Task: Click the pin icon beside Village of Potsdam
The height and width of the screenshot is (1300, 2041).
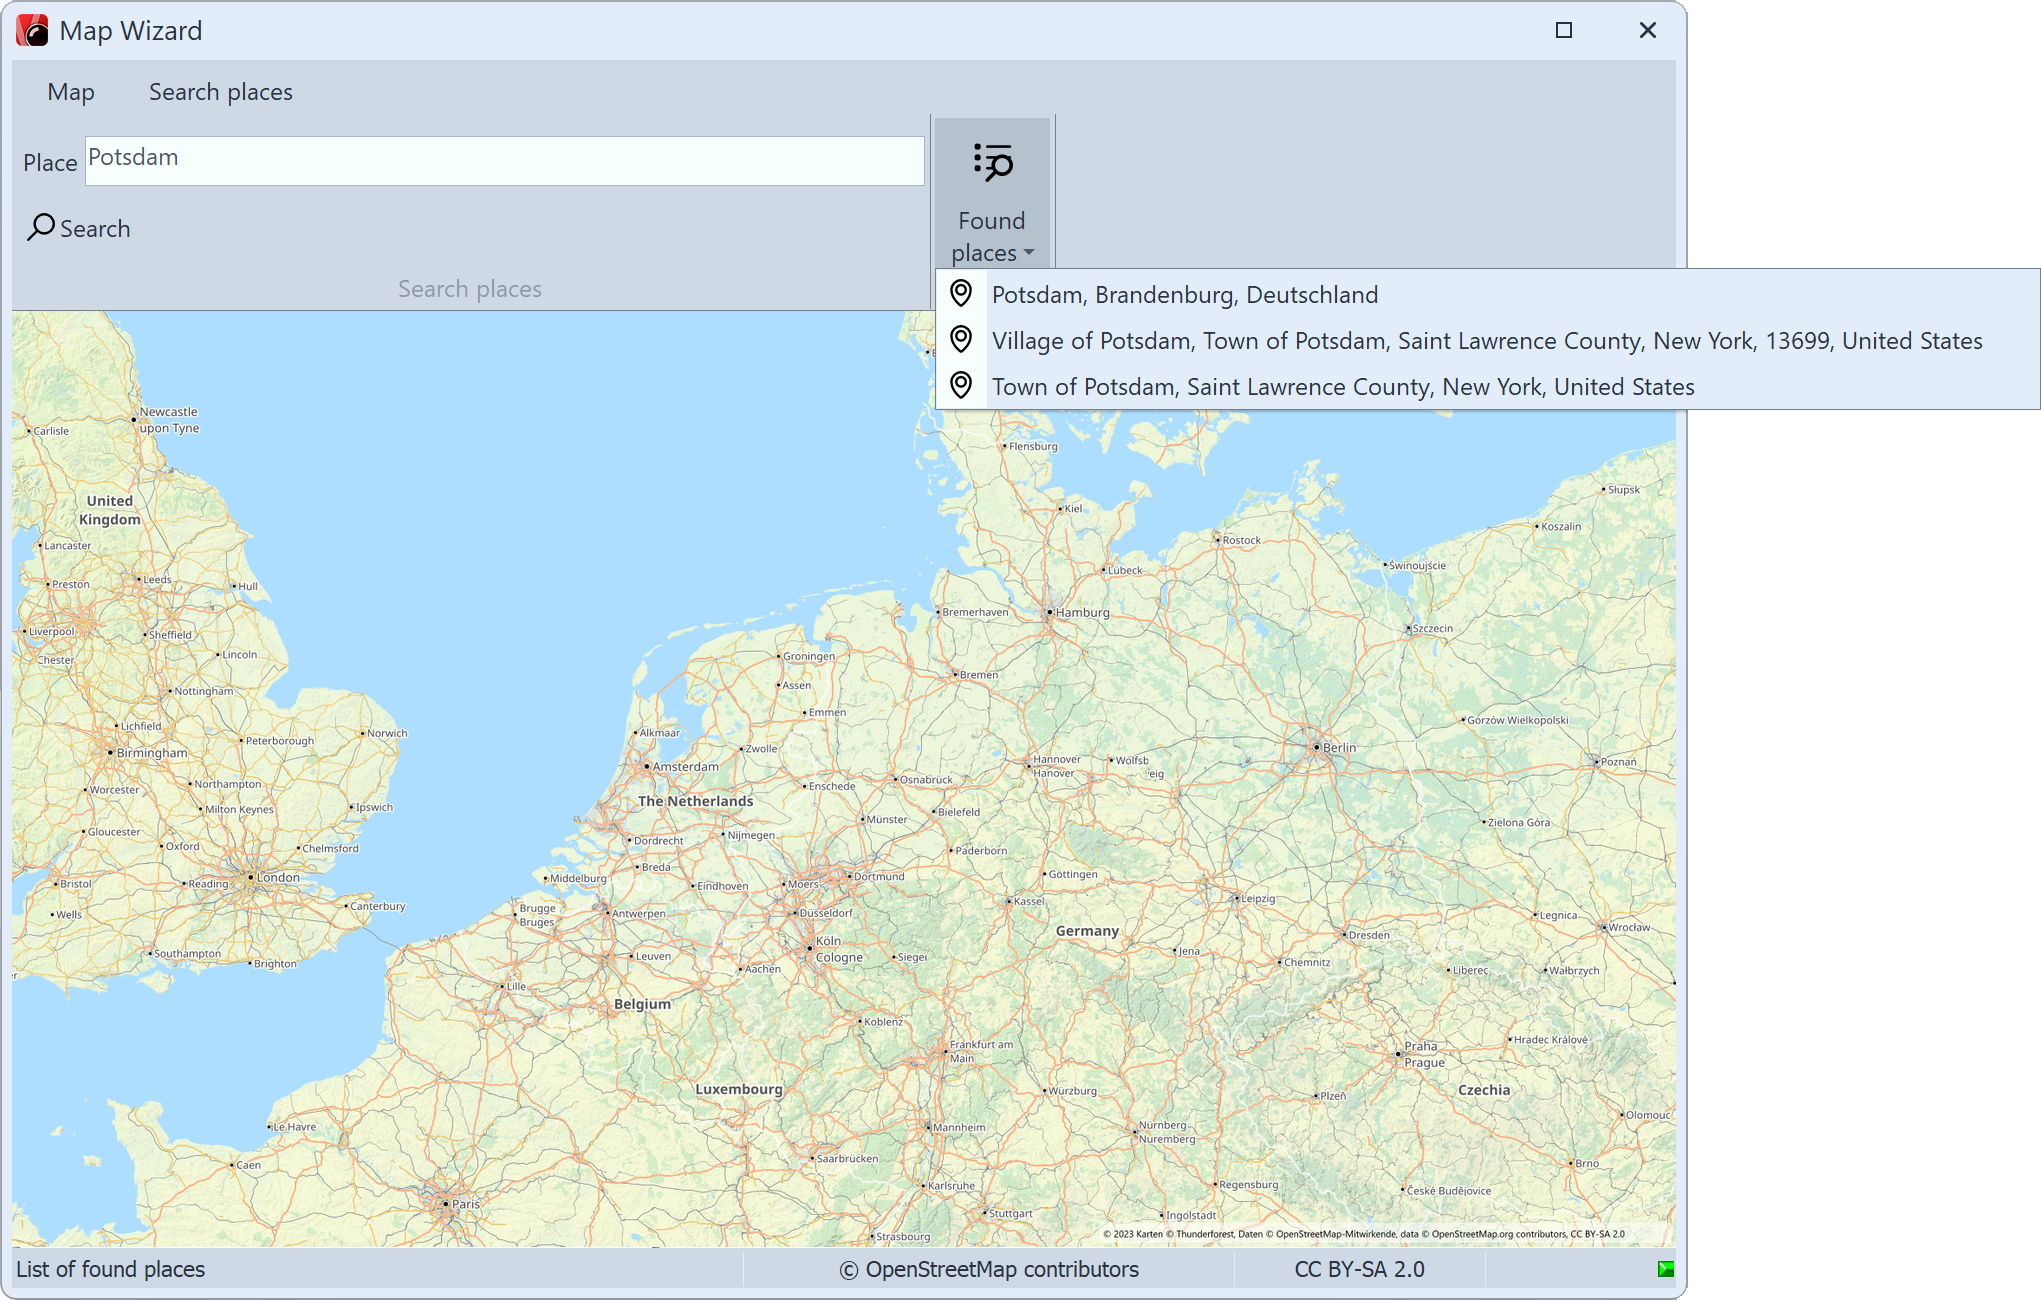Action: click(x=962, y=340)
